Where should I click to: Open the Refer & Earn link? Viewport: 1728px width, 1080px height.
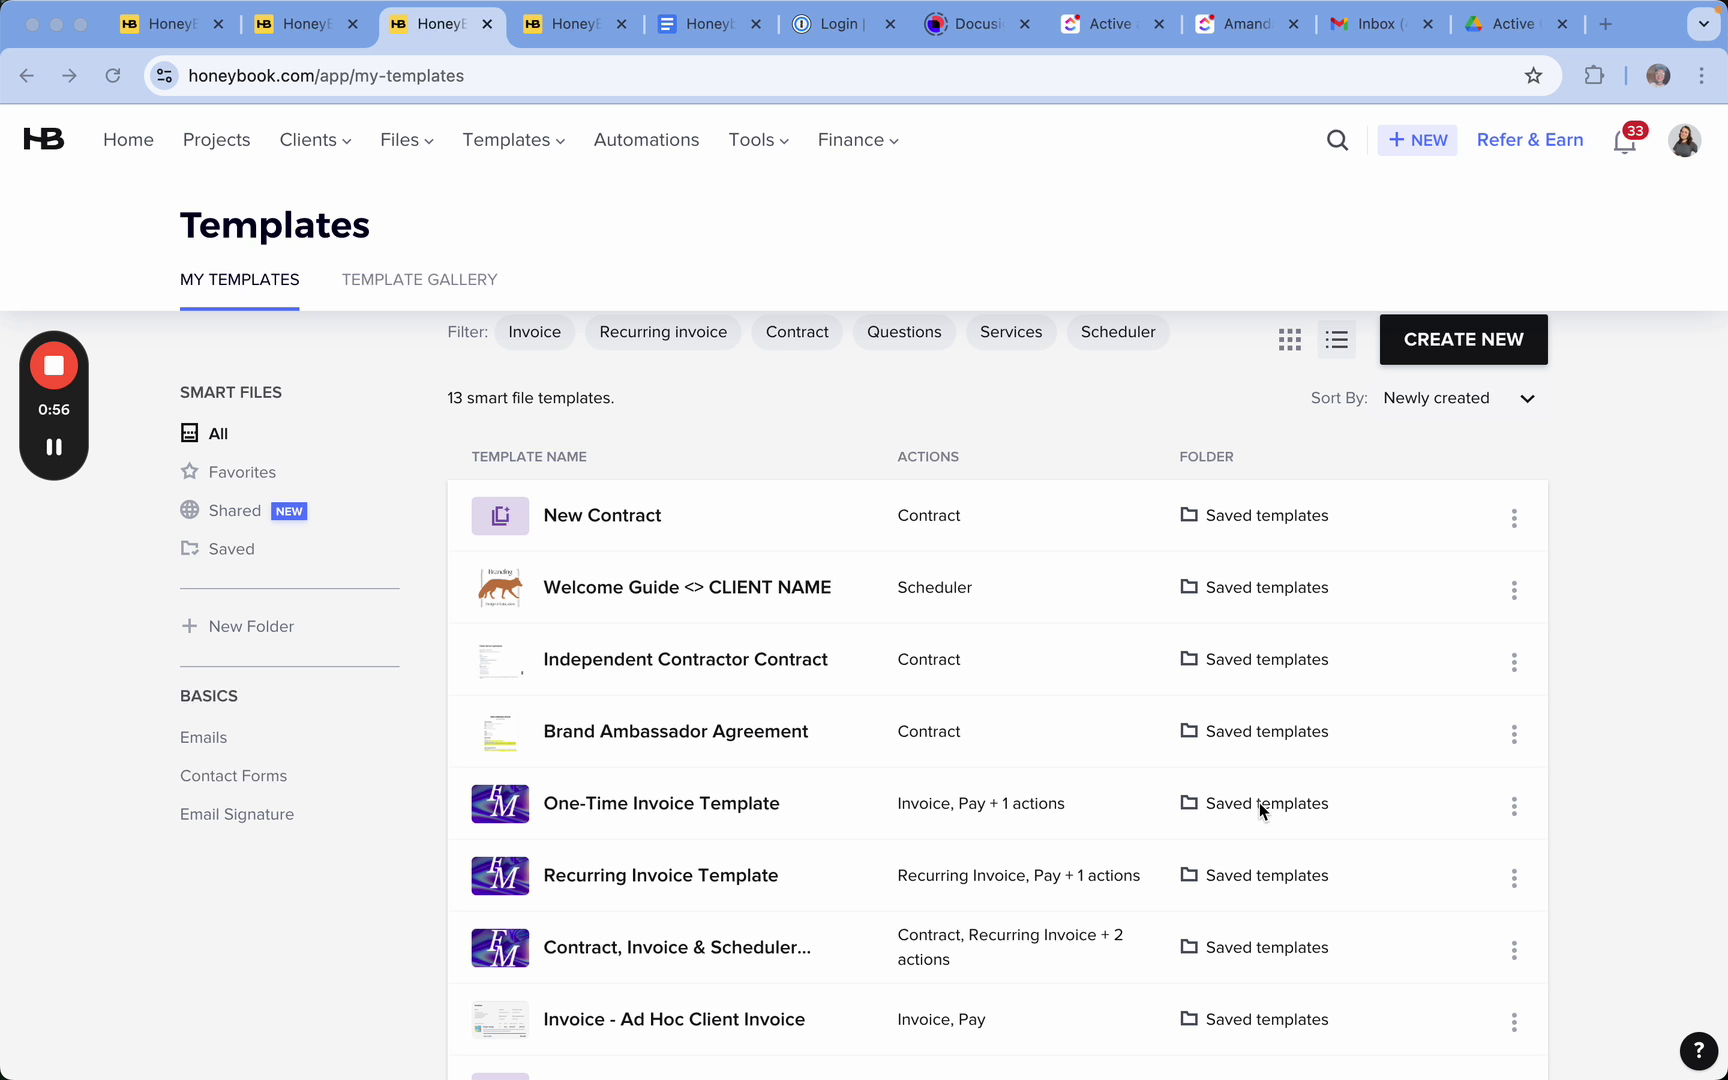pos(1529,140)
